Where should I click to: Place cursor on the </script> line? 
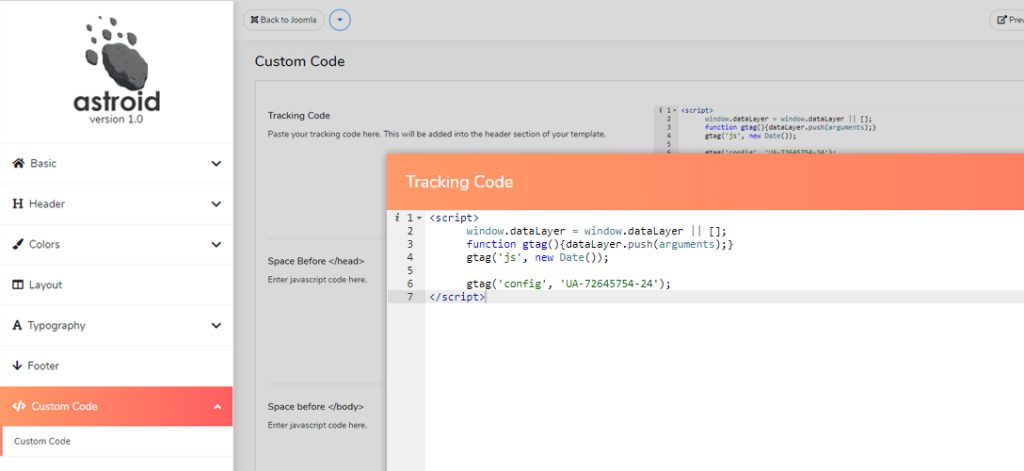click(457, 297)
